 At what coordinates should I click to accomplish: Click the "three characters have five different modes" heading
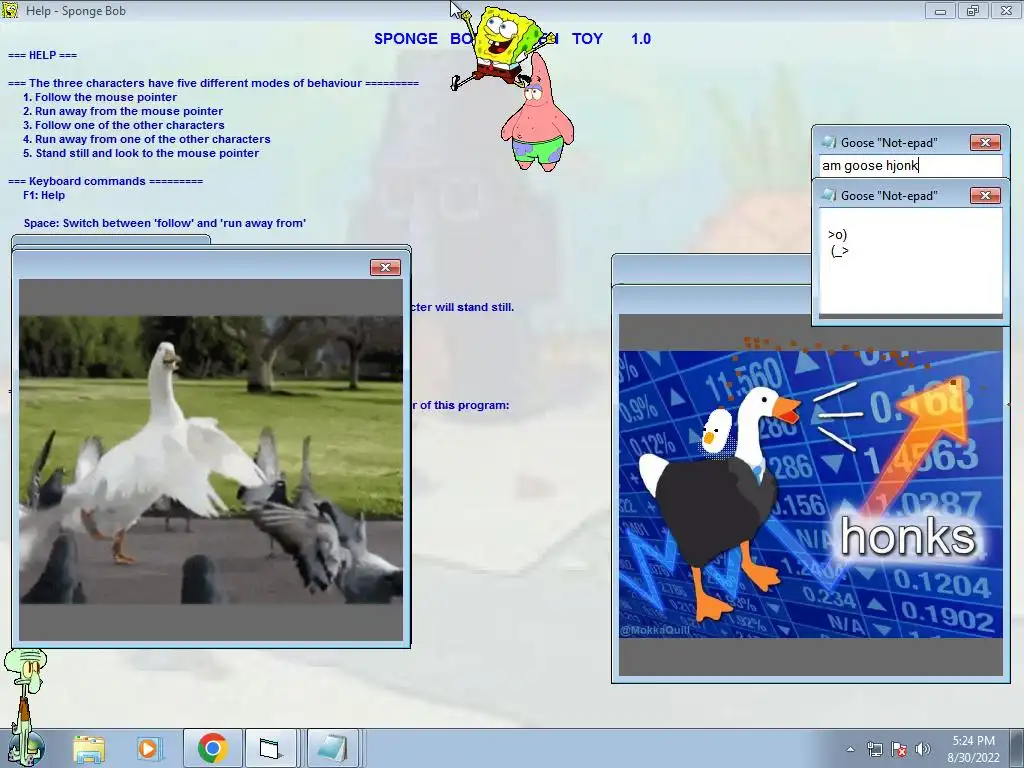point(213,83)
